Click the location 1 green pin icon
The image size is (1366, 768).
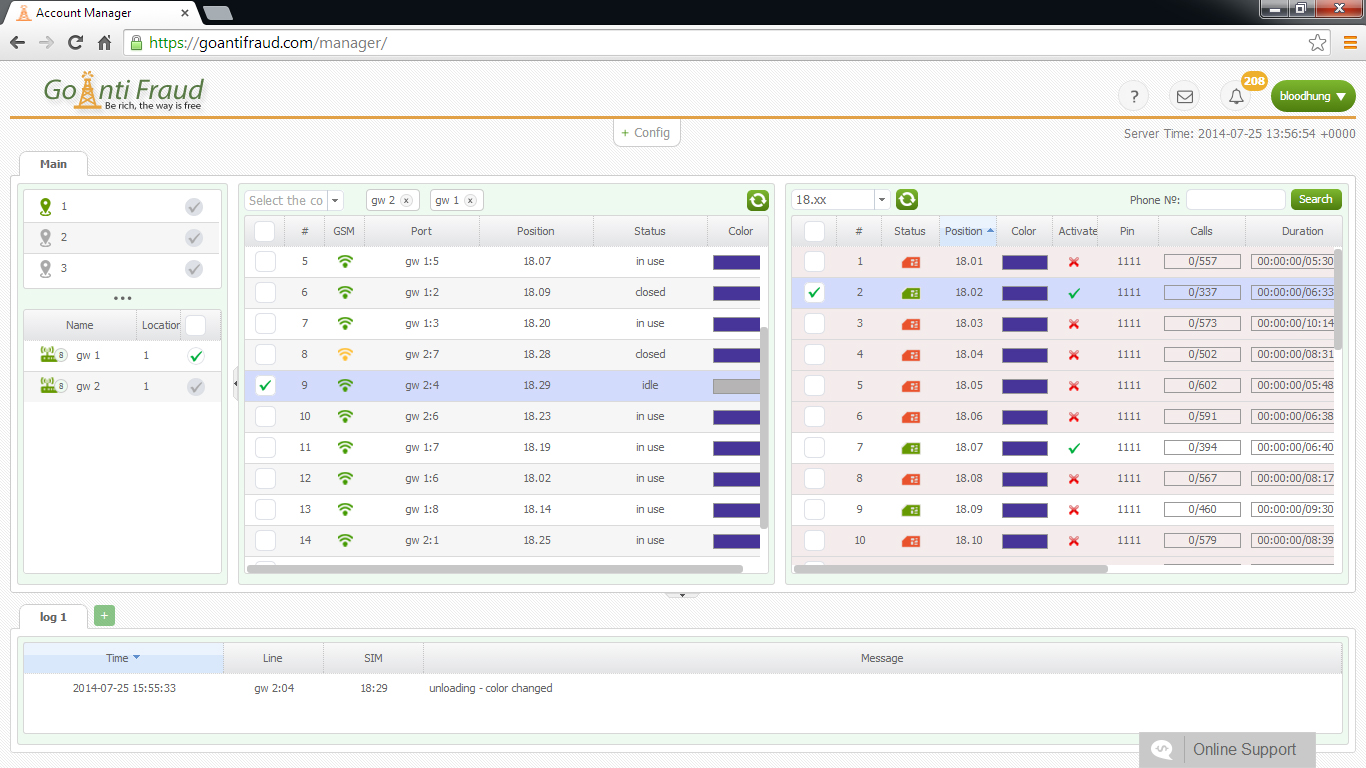(x=45, y=206)
